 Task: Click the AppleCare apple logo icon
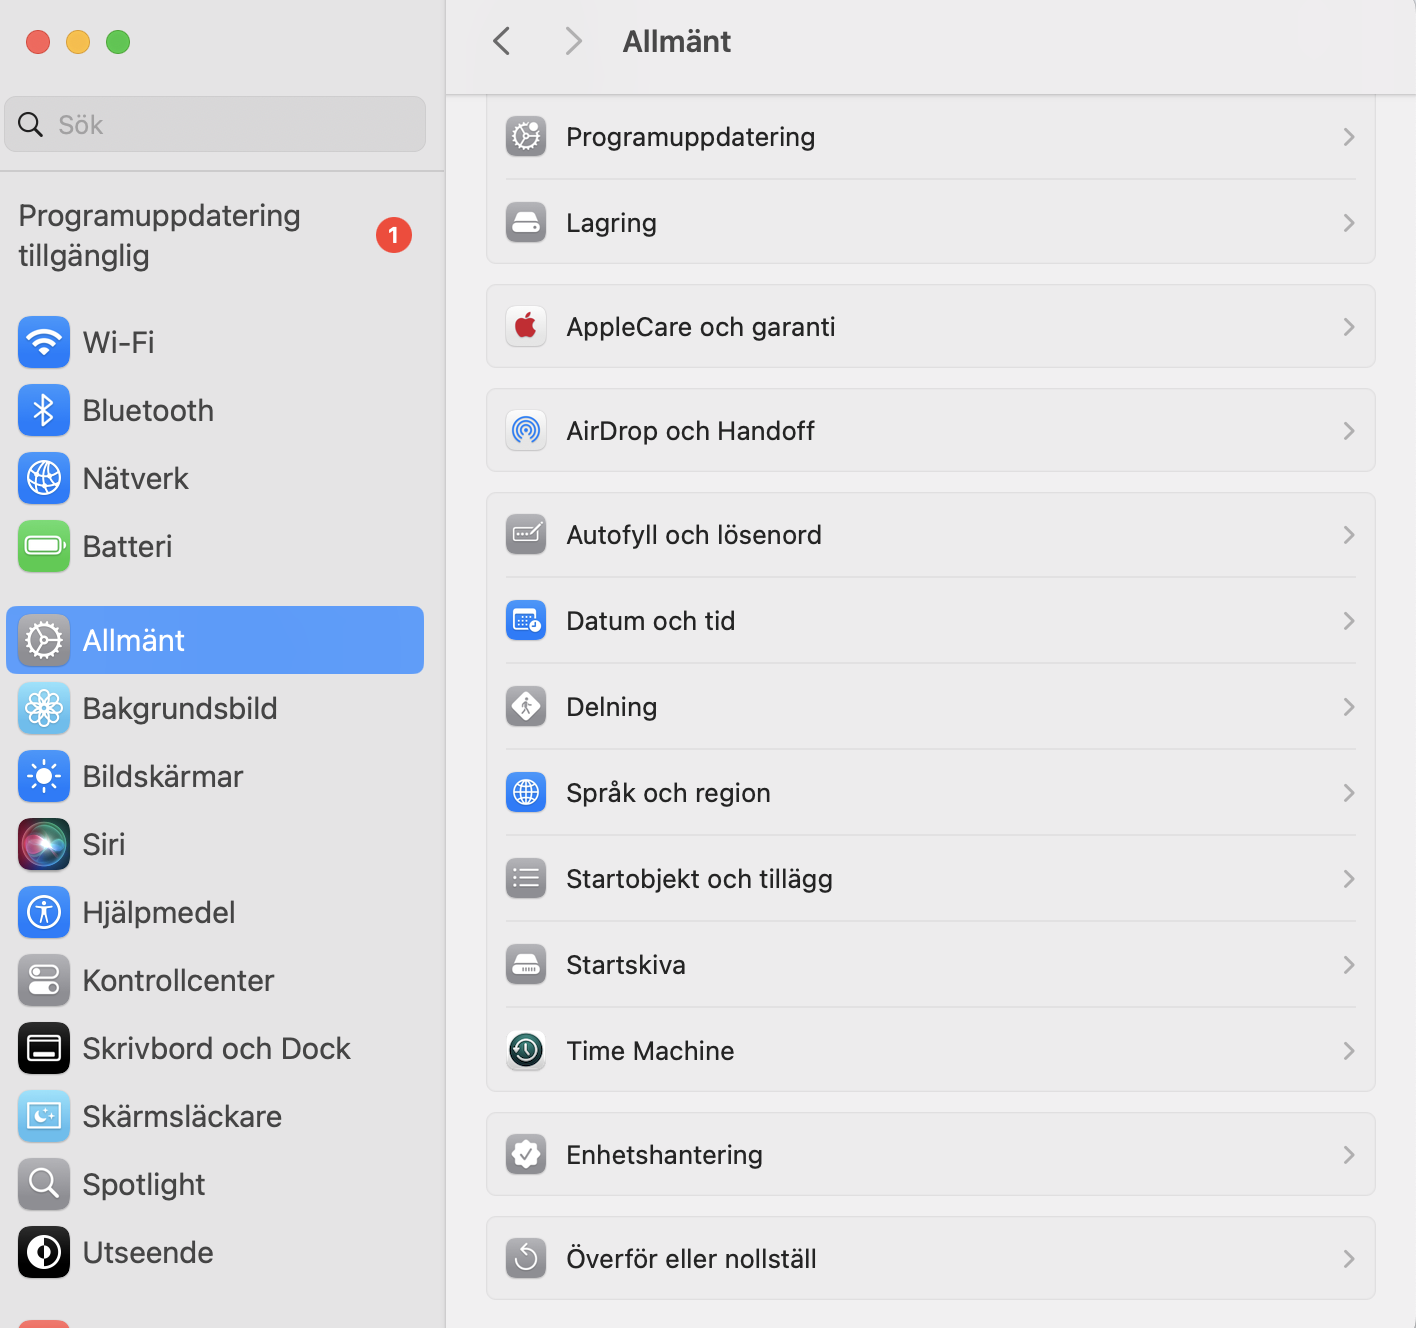(x=526, y=326)
